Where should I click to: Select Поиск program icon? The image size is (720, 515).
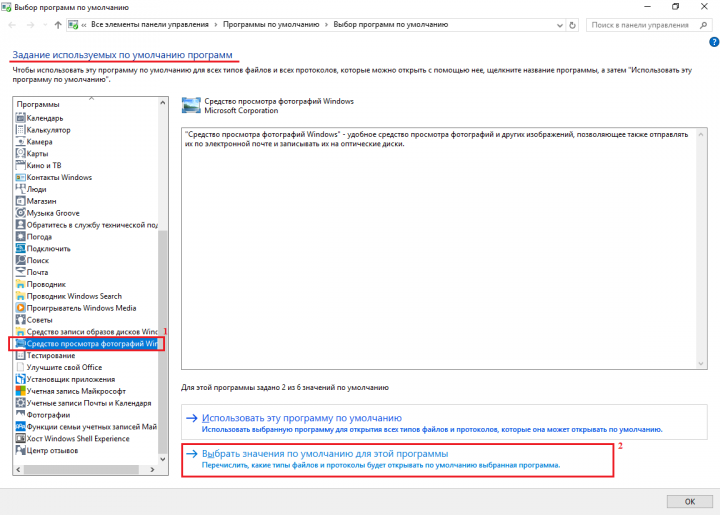point(20,260)
